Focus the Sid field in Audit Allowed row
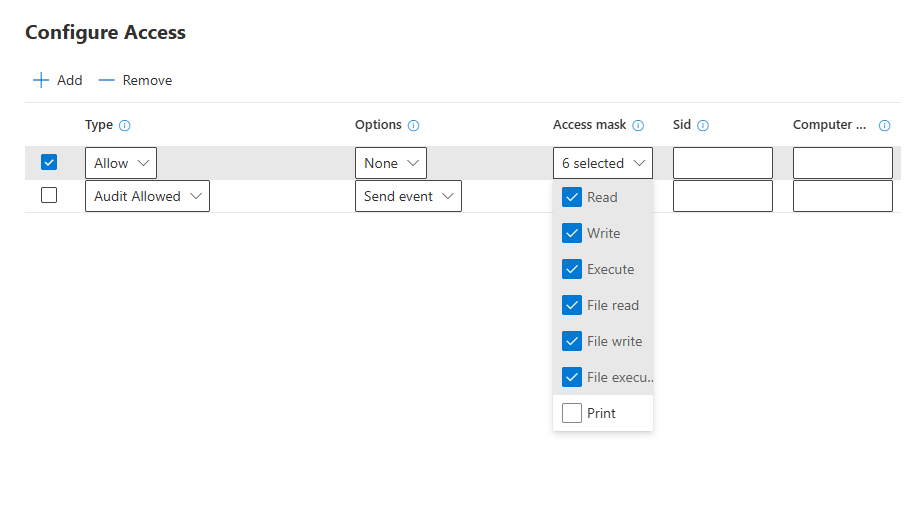The height and width of the screenshot is (509, 912). pyautogui.click(x=722, y=196)
